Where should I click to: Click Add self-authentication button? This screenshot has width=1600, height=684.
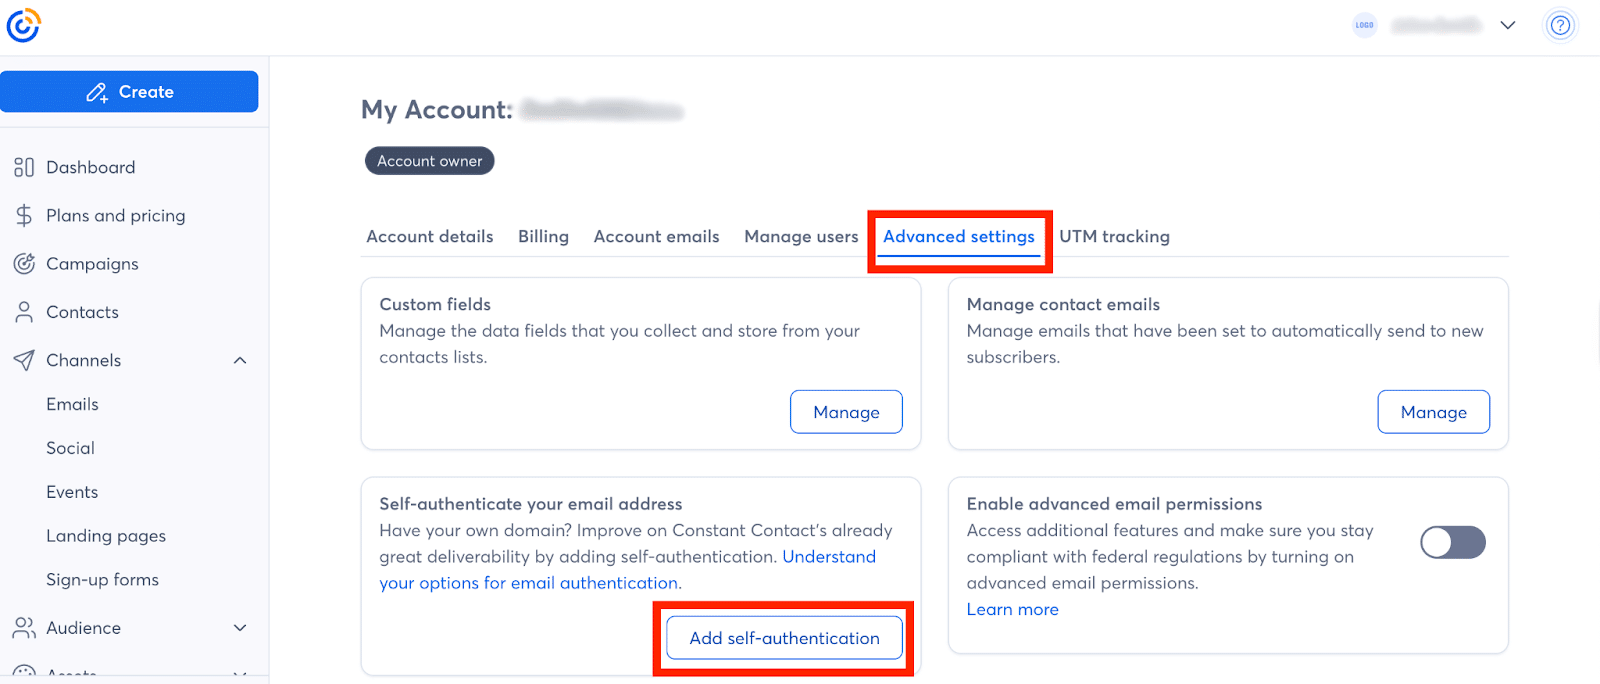click(784, 638)
